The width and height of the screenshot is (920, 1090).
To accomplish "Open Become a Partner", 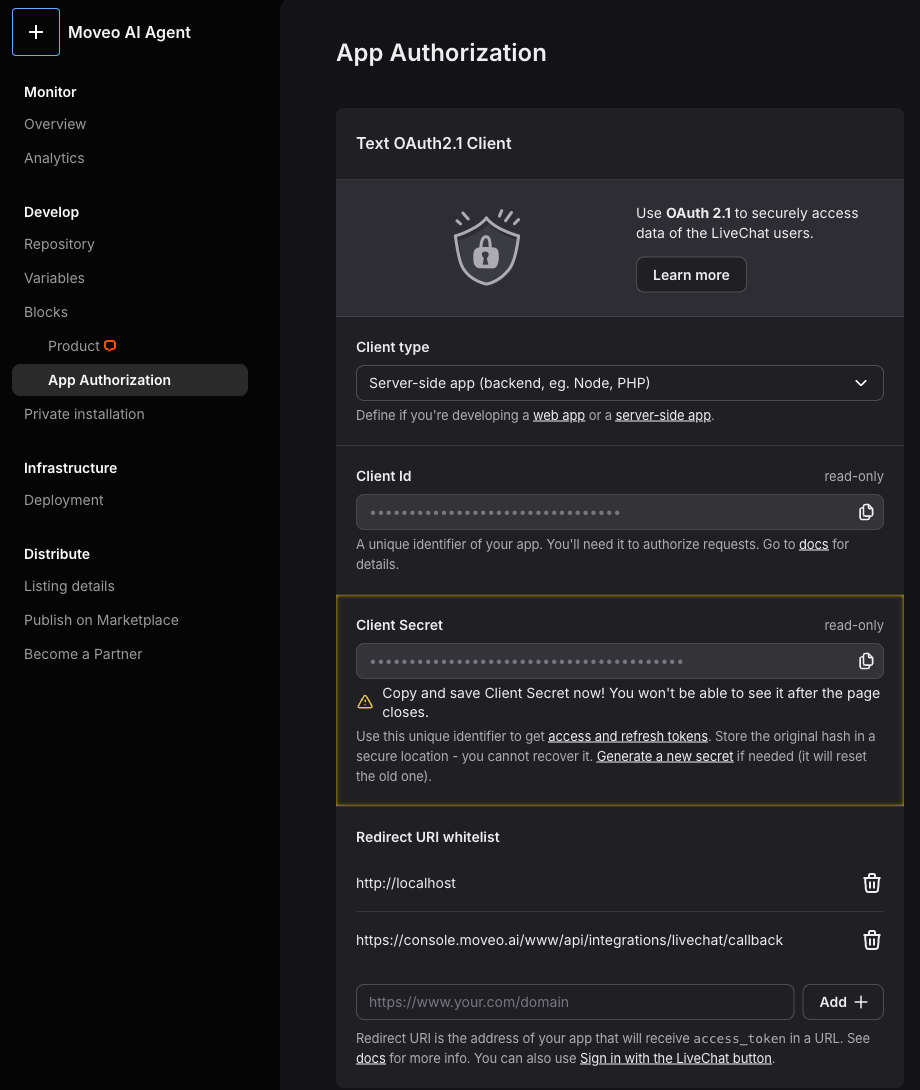I will coord(83,654).
